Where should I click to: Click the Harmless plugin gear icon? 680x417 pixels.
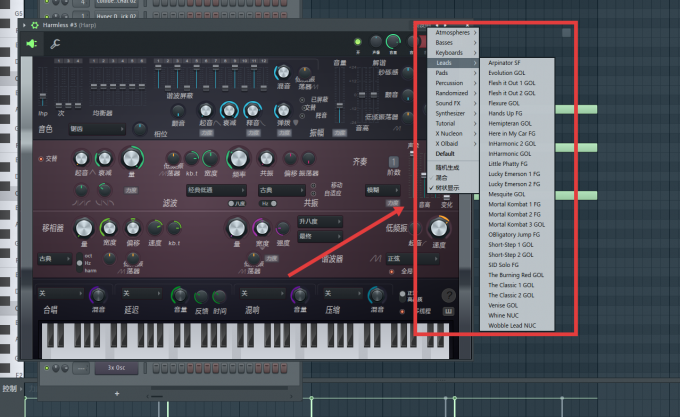click(x=35, y=25)
